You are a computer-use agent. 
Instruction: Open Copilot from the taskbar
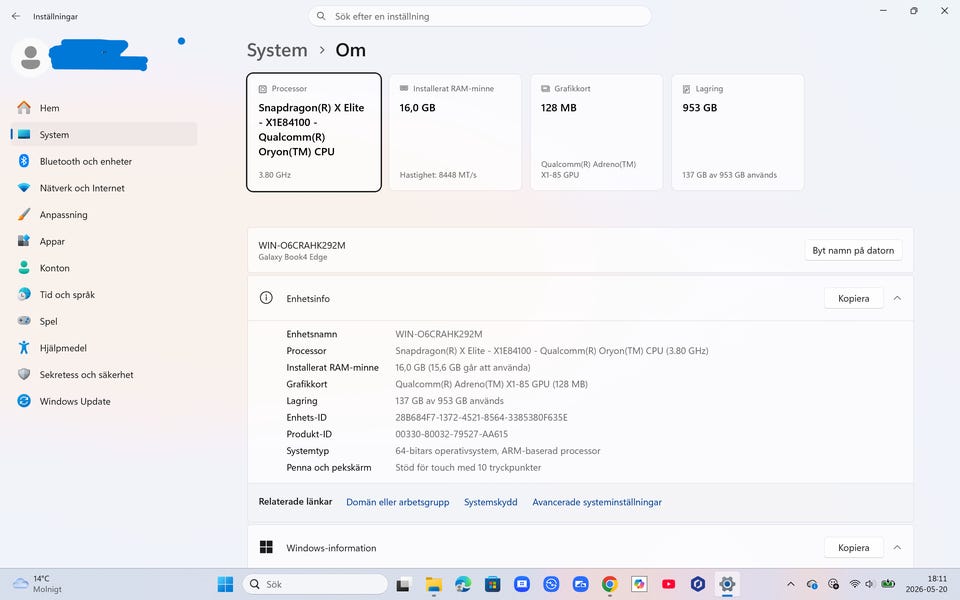point(639,584)
